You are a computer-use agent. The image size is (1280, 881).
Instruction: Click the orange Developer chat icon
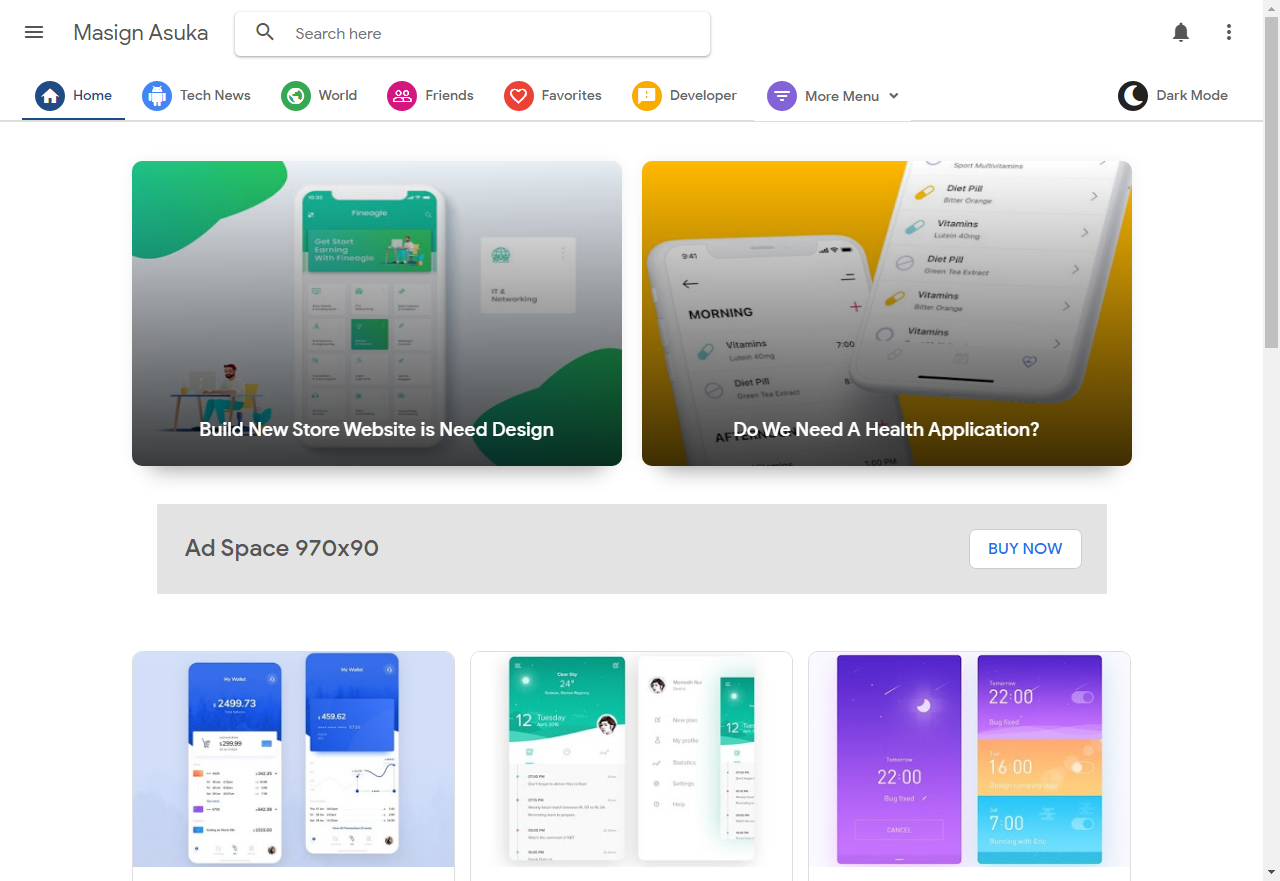pos(647,96)
